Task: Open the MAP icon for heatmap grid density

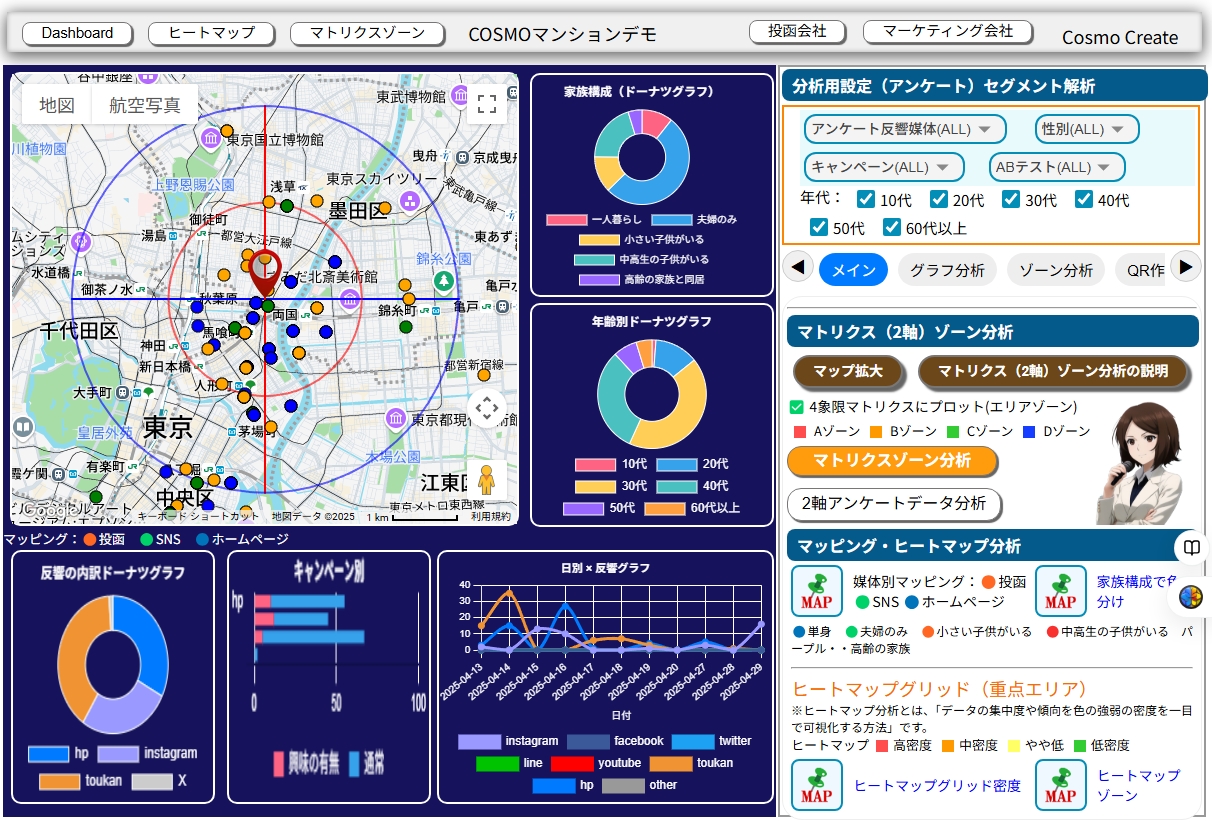Action: pyautogui.click(x=816, y=785)
